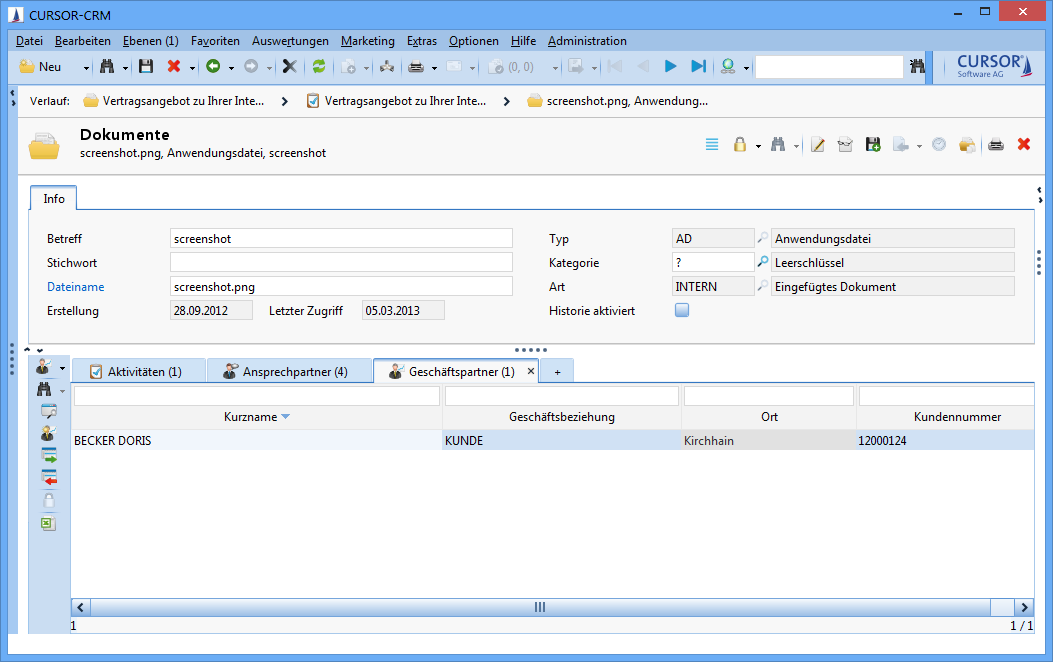Viewport: 1053px width, 662px height.
Task: Open the Auswertungen menu
Action: (x=290, y=41)
